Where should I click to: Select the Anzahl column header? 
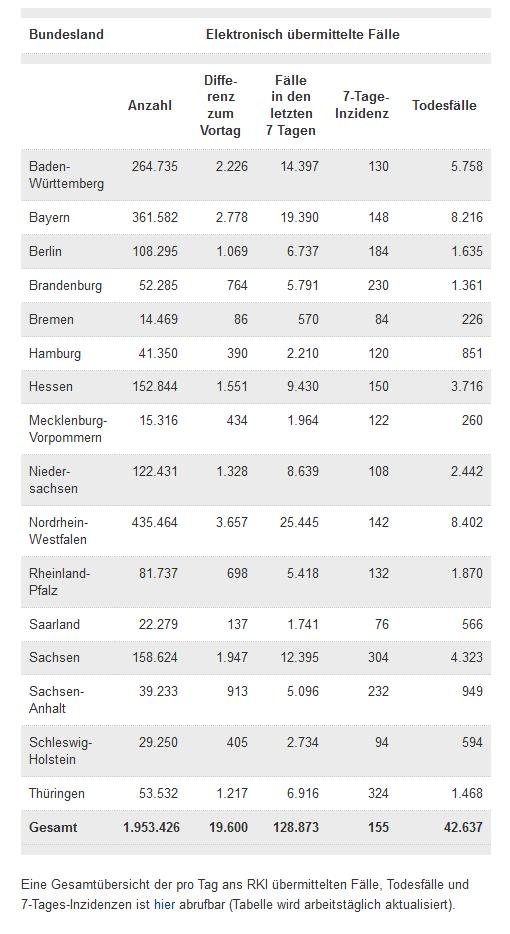150,105
